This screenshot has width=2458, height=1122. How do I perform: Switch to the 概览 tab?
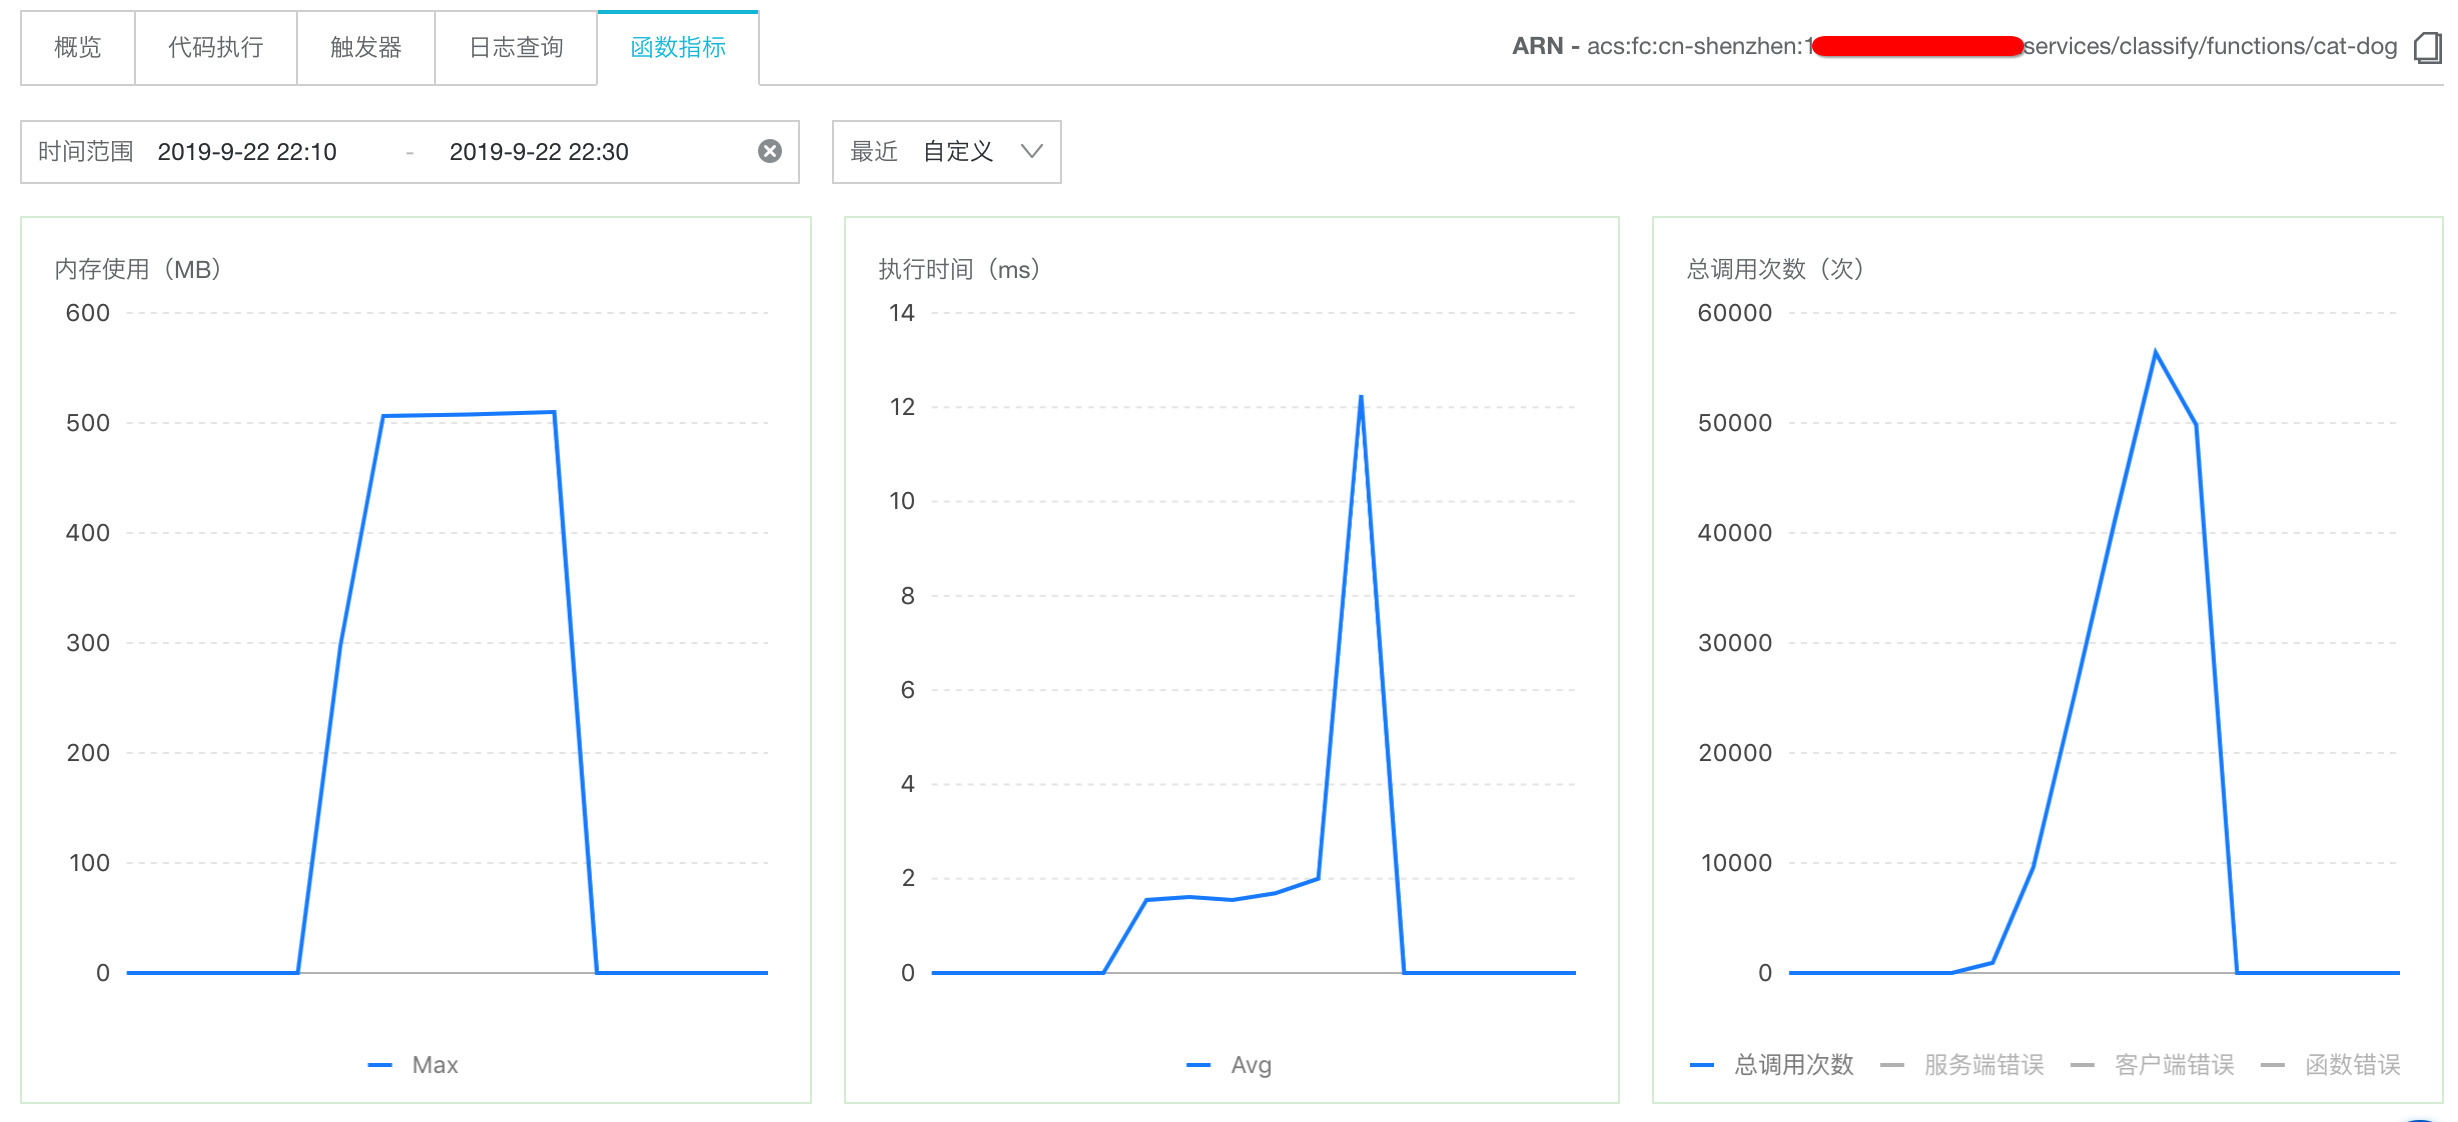click(78, 48)
